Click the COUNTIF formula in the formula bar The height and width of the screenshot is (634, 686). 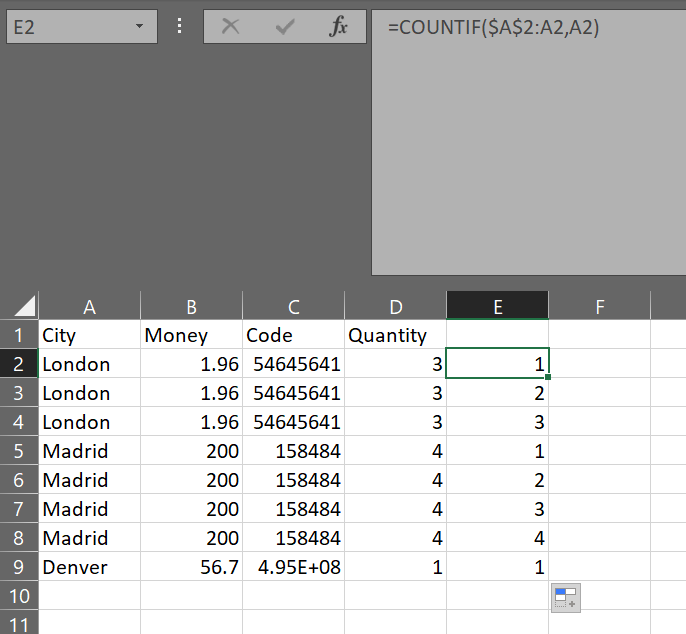coord(493,27)
